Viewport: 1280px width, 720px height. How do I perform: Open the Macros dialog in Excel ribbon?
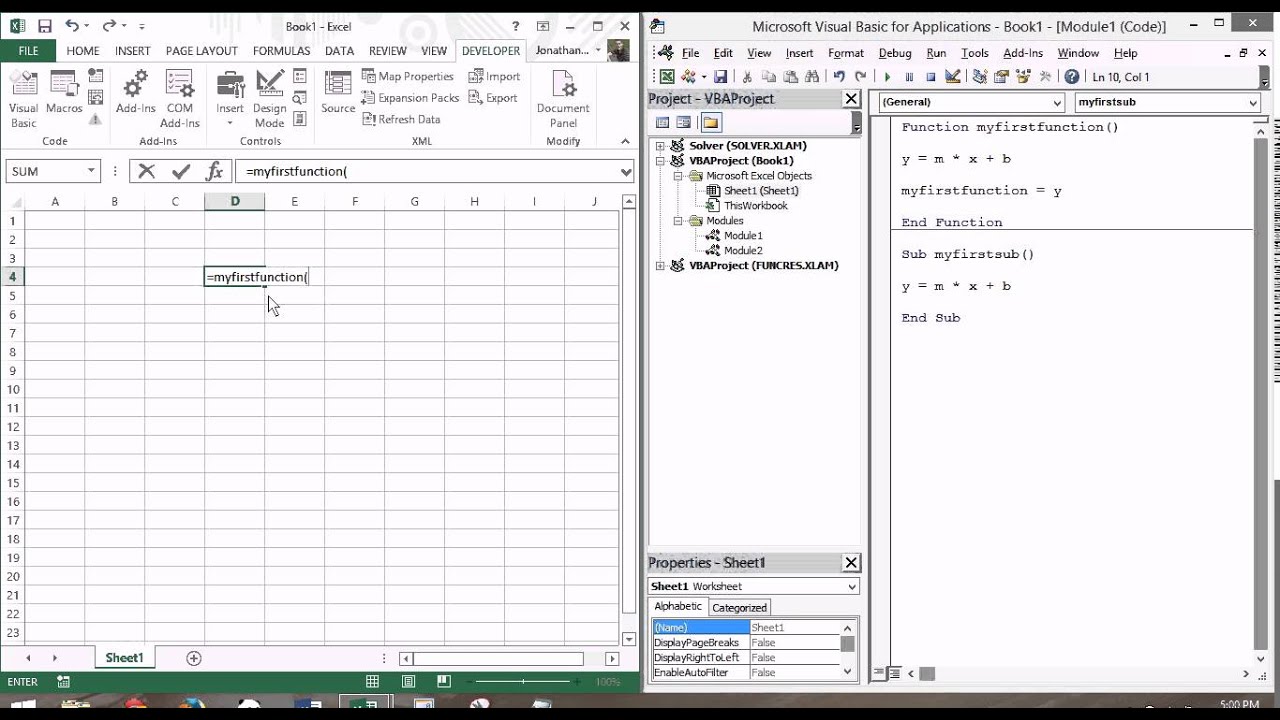pyautogui.click(x=64, y=94)
